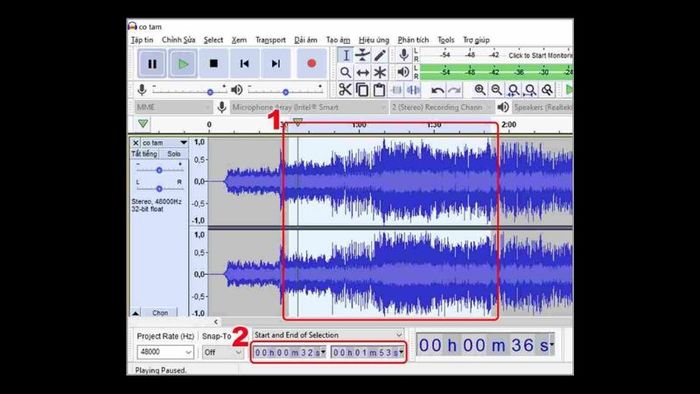Open the Phân tích menu

coord(413,40)
